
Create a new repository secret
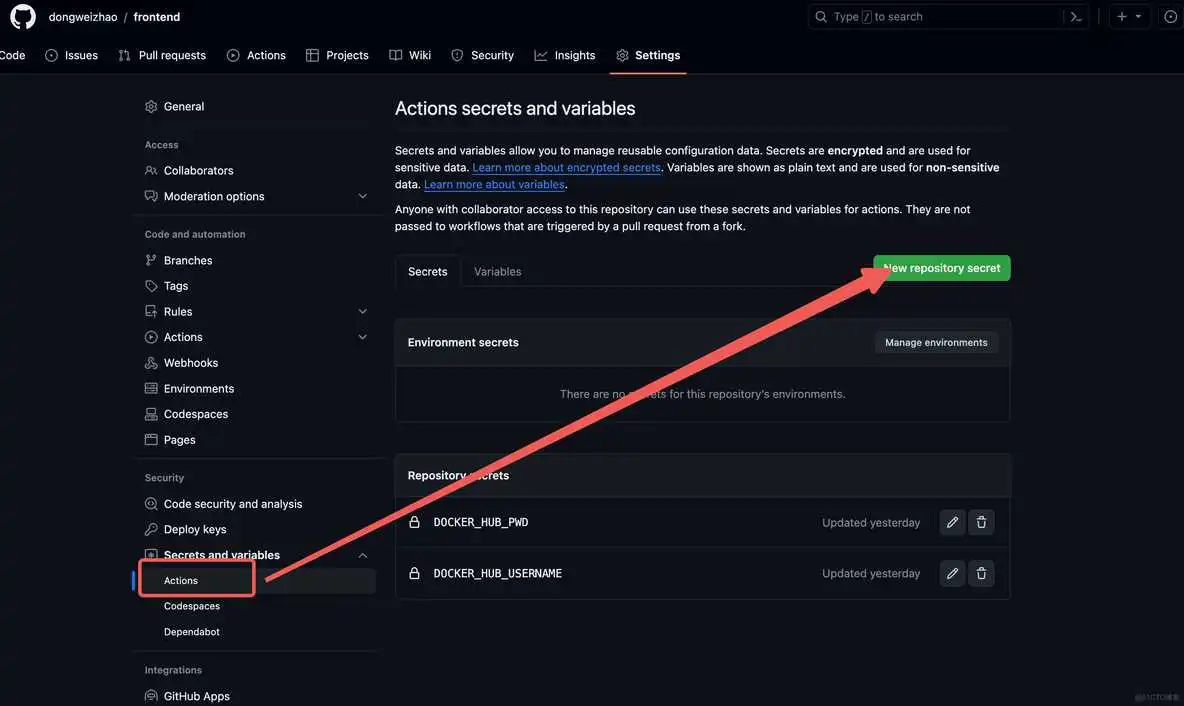pyautogui.click(x=941, y=267)
